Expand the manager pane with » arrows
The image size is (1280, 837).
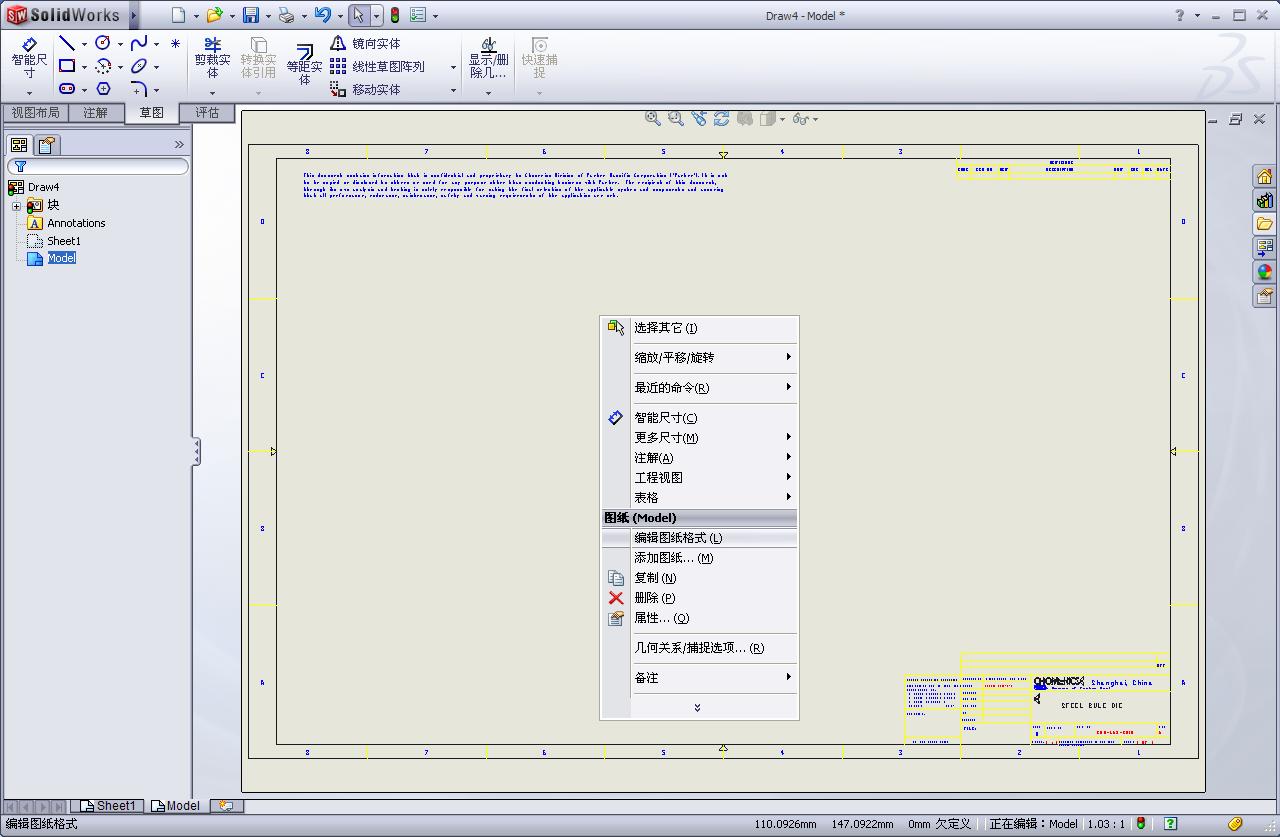tap(179, 145)
